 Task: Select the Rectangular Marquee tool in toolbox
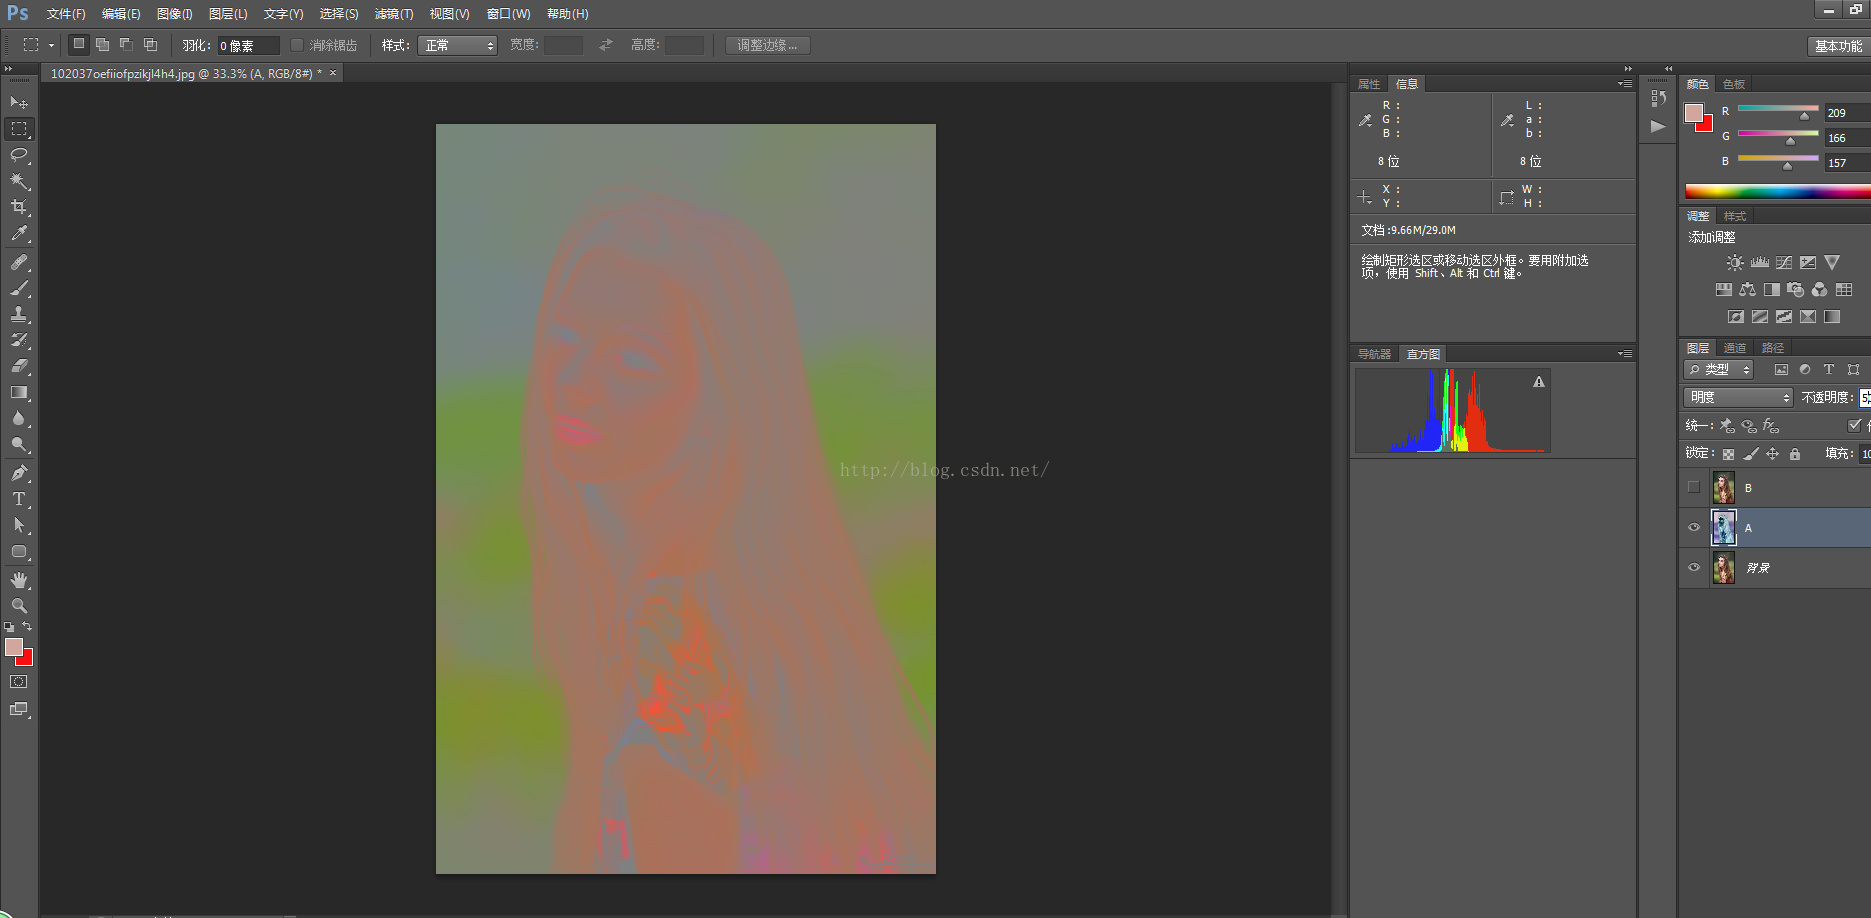[19, 129]
